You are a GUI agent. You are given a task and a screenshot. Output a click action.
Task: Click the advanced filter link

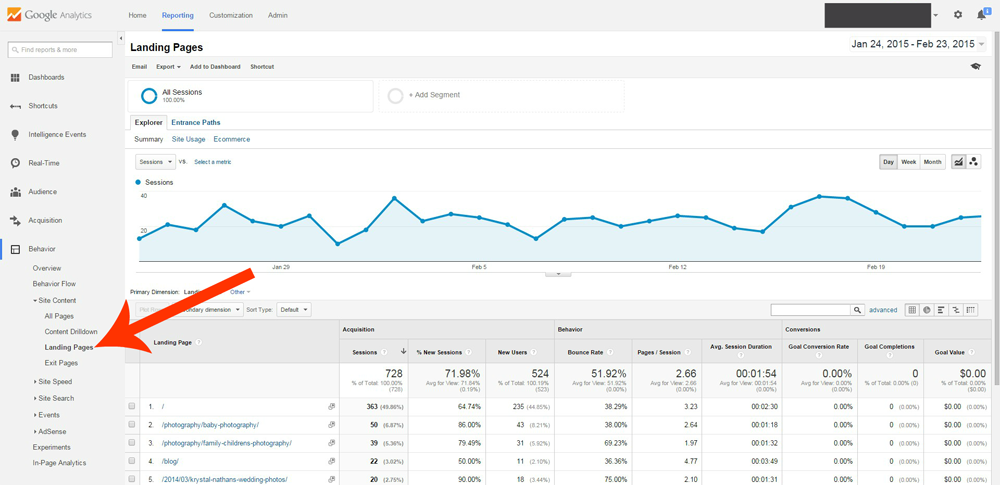[x=883, y=310]
